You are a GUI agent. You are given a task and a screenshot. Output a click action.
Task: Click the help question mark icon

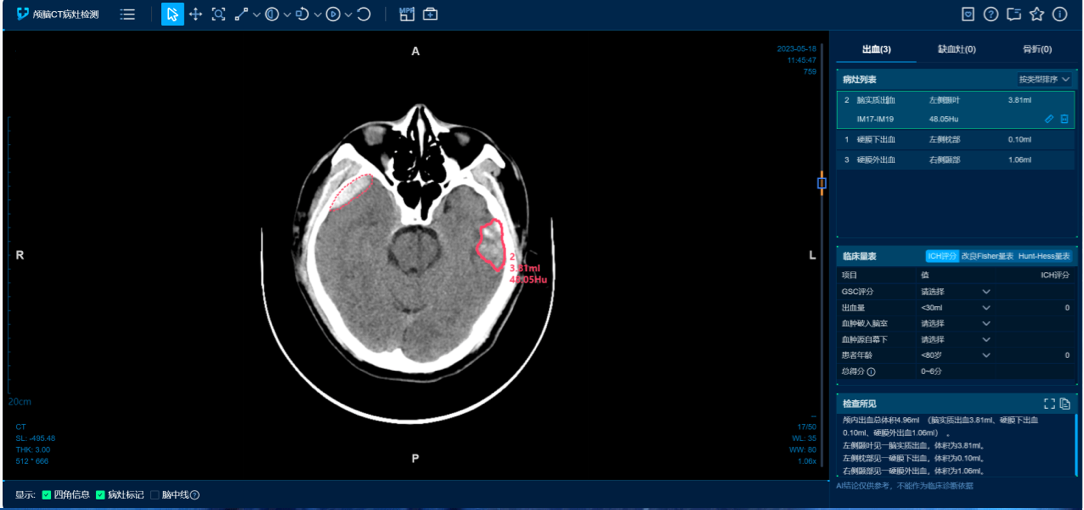pyautogui.click(x=991, y=14)
